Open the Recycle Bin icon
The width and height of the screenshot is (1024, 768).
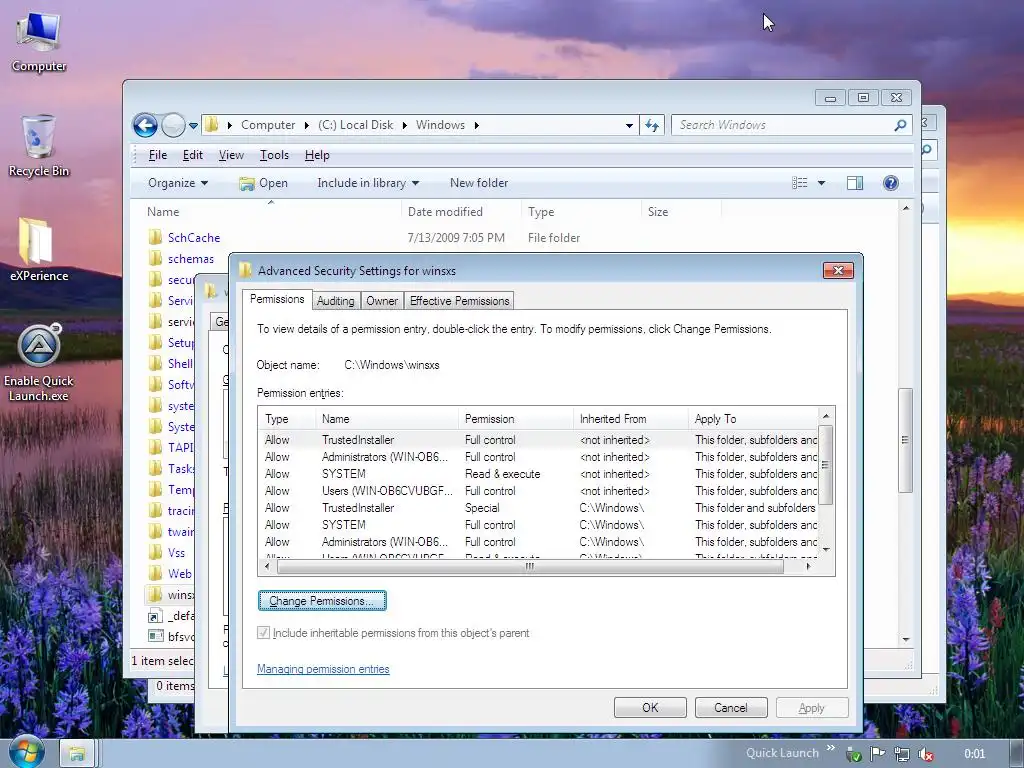[x=39, y=146]
